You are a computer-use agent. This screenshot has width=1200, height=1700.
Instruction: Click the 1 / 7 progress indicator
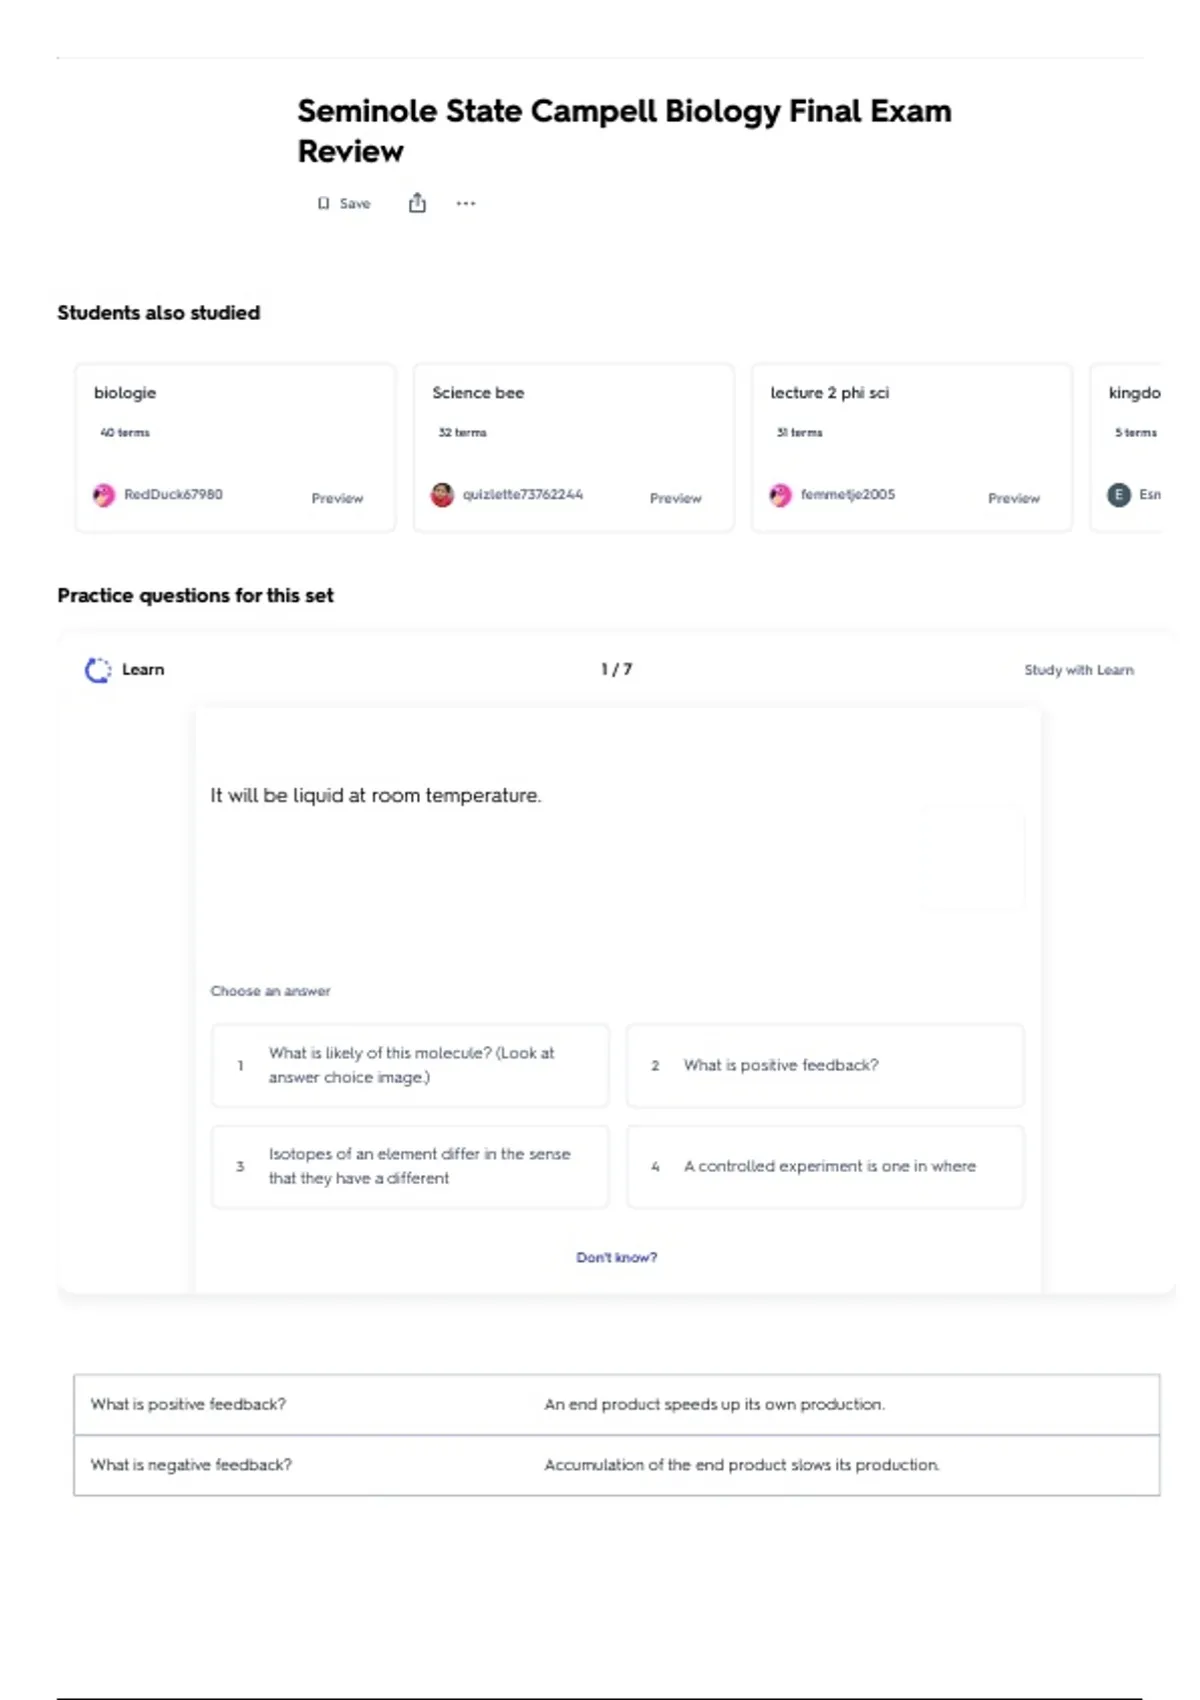[616, 669]
